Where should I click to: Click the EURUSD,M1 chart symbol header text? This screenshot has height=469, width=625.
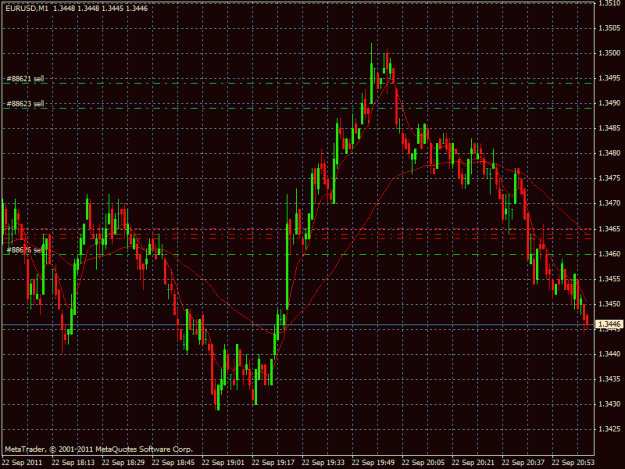point(26,8)
